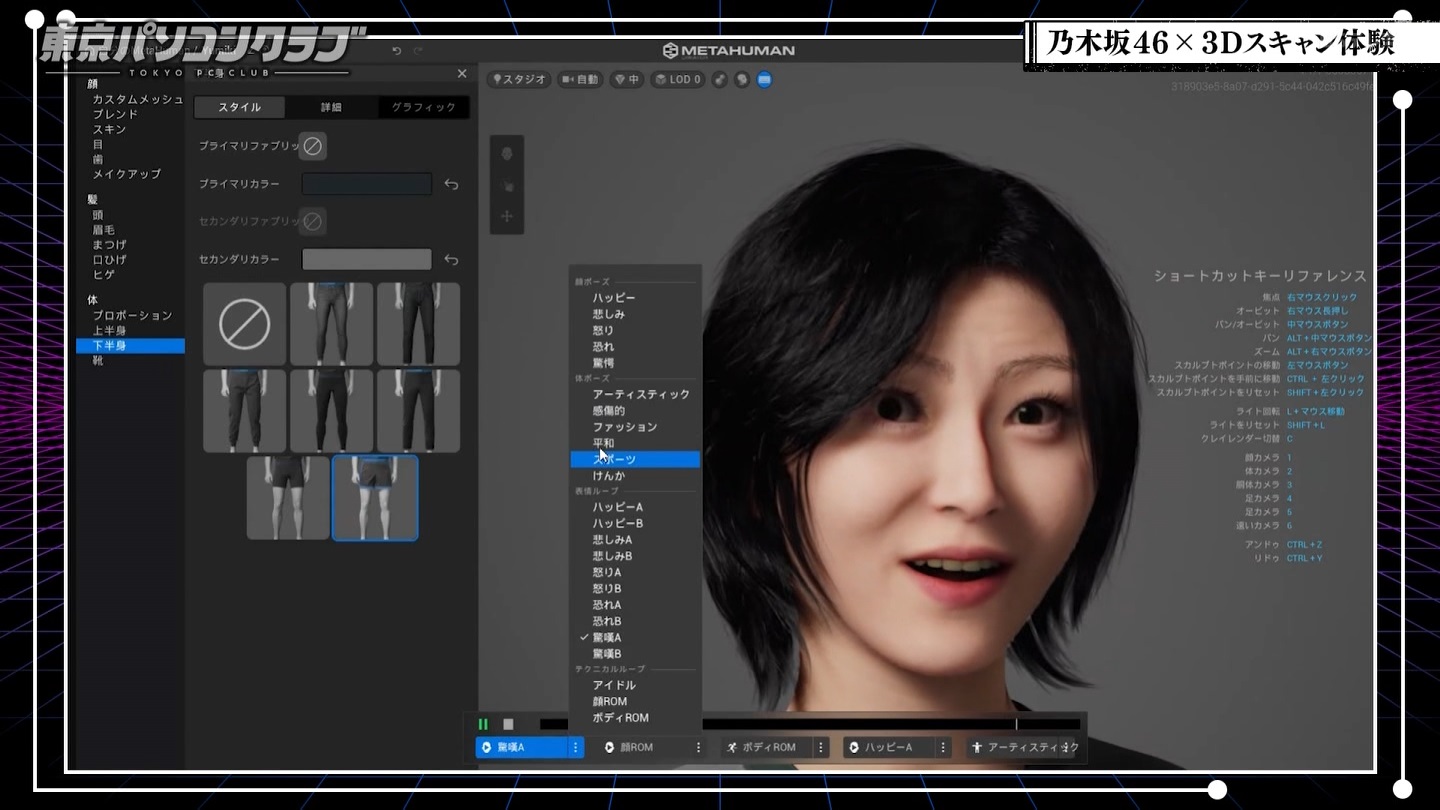
Task: Open プロポーション in the body list
Action: 133,316
